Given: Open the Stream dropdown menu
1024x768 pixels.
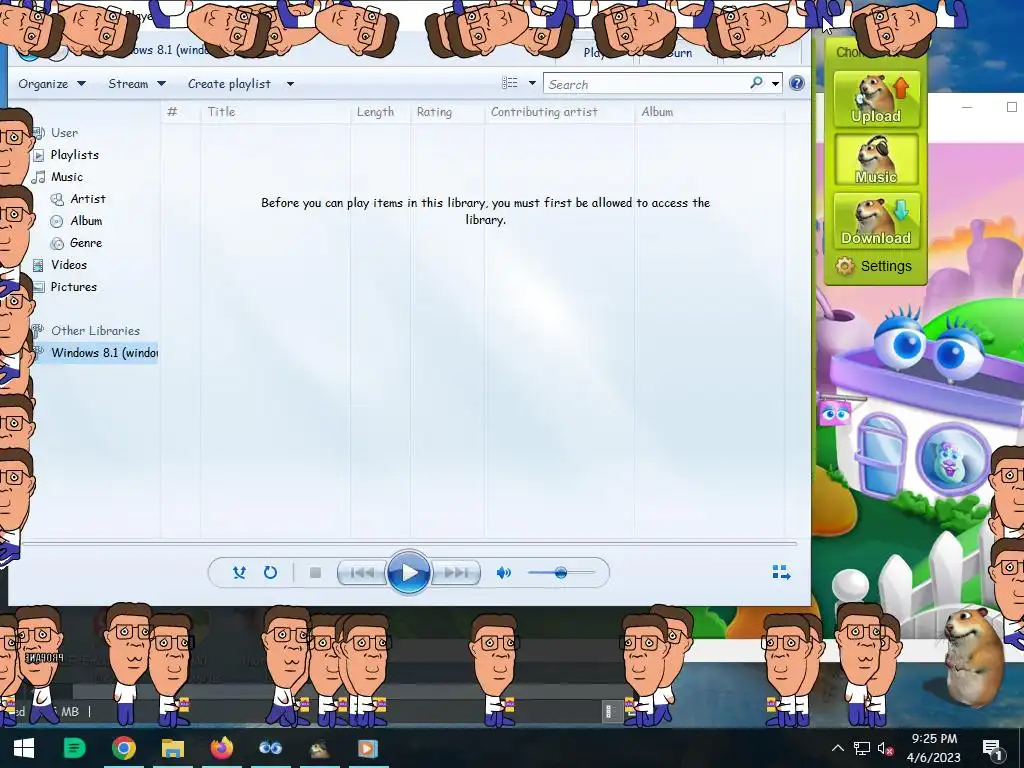Looking at the screenshot, I should 136,84.
